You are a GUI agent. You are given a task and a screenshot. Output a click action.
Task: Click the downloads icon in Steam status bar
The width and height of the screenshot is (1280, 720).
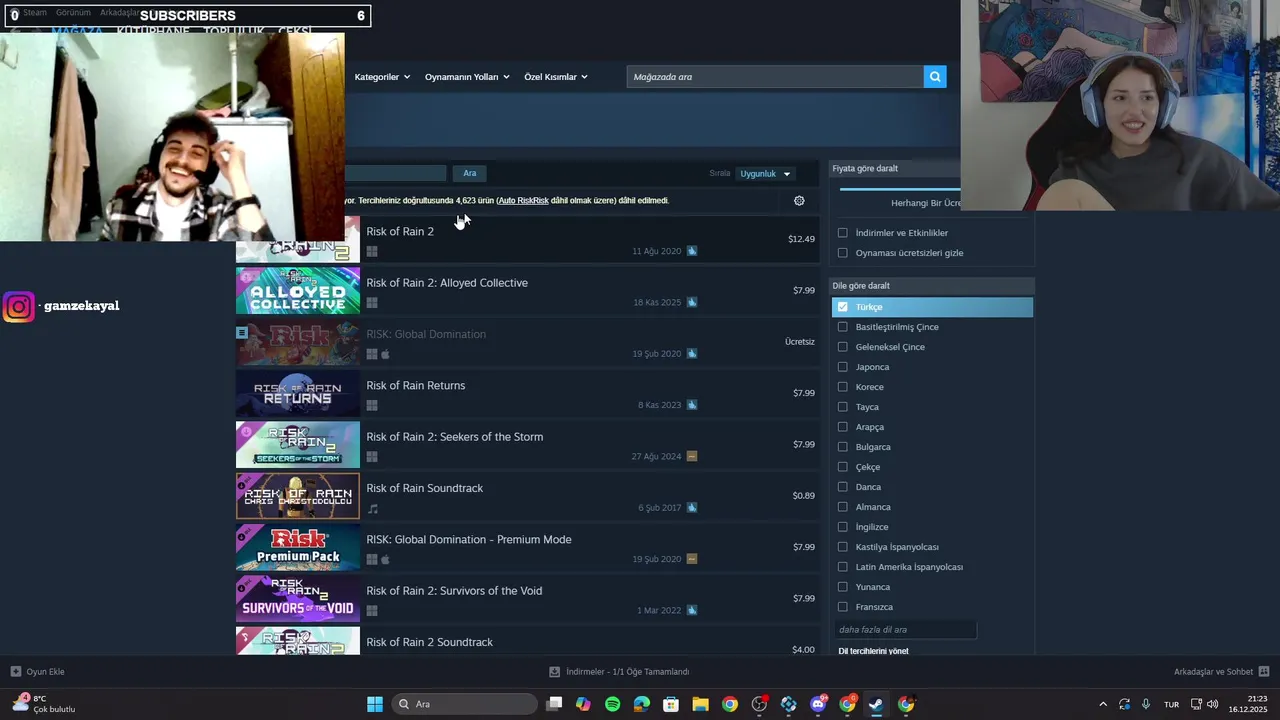tap(555, 672)
